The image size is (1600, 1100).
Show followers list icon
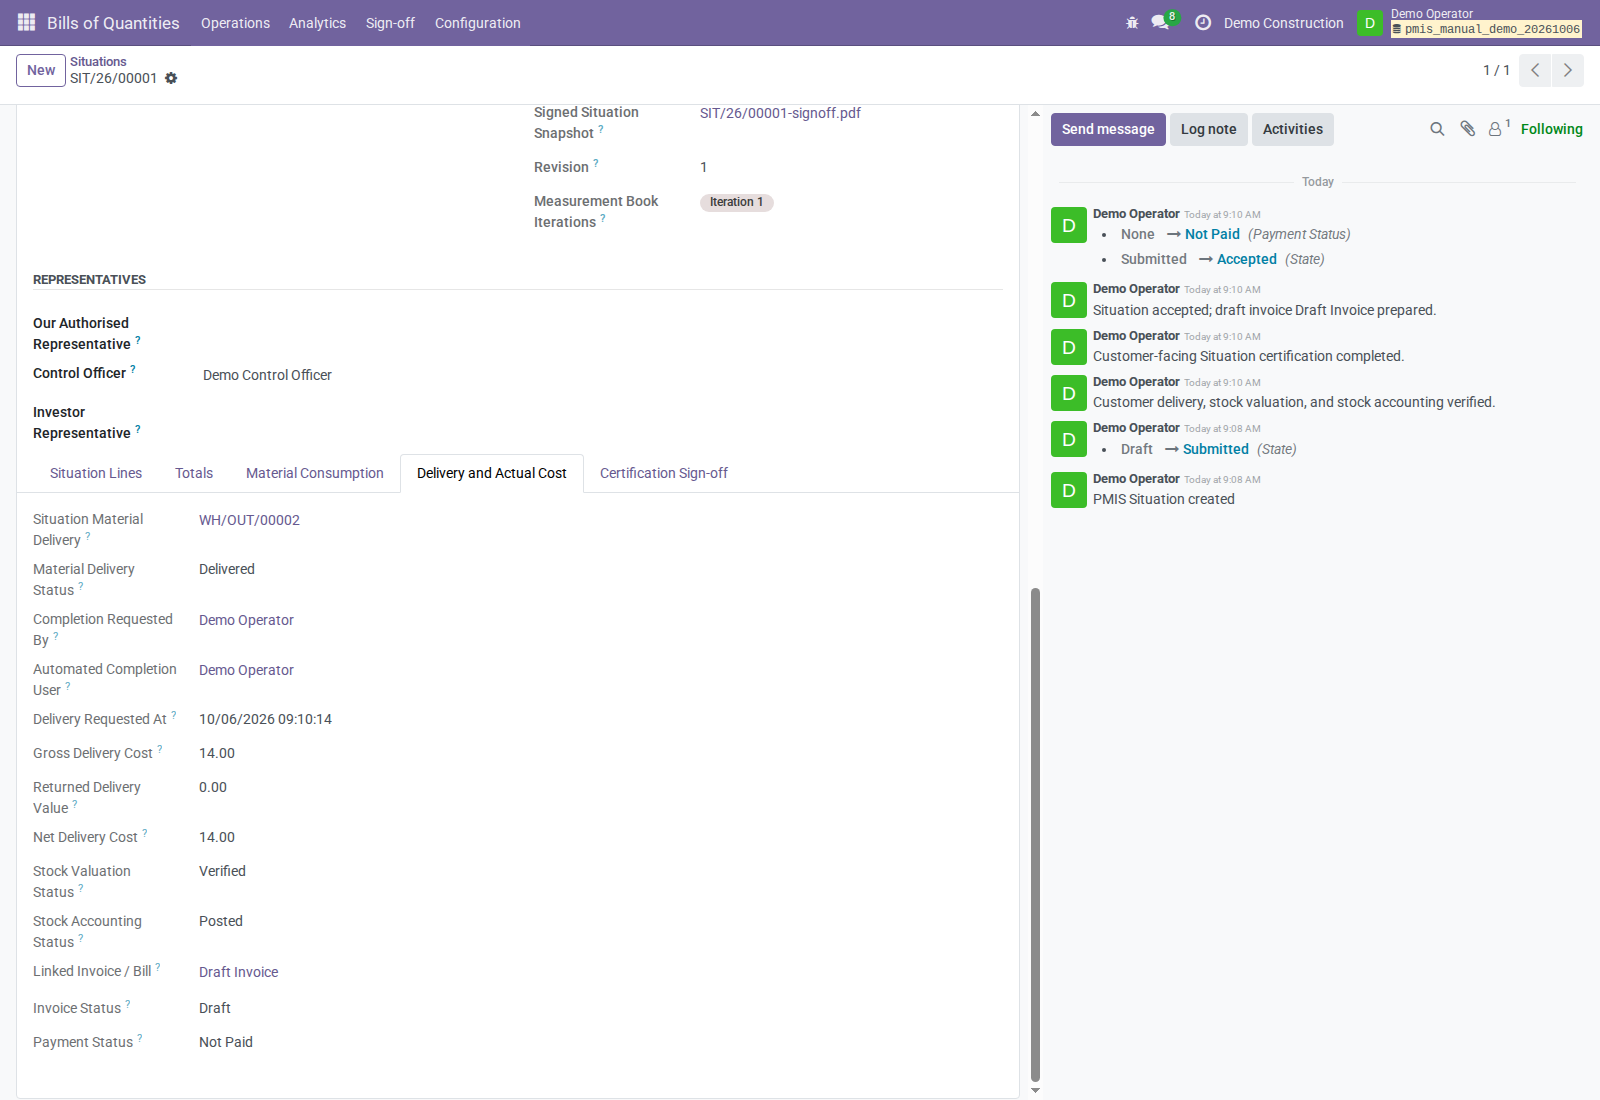click(1497, 129)
